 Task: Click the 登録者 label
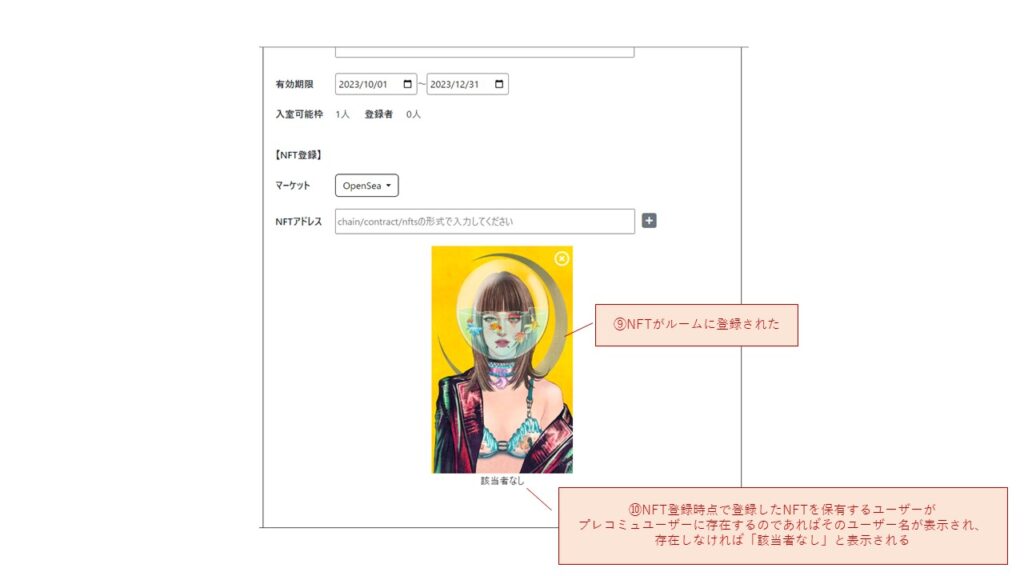(378, 114)
